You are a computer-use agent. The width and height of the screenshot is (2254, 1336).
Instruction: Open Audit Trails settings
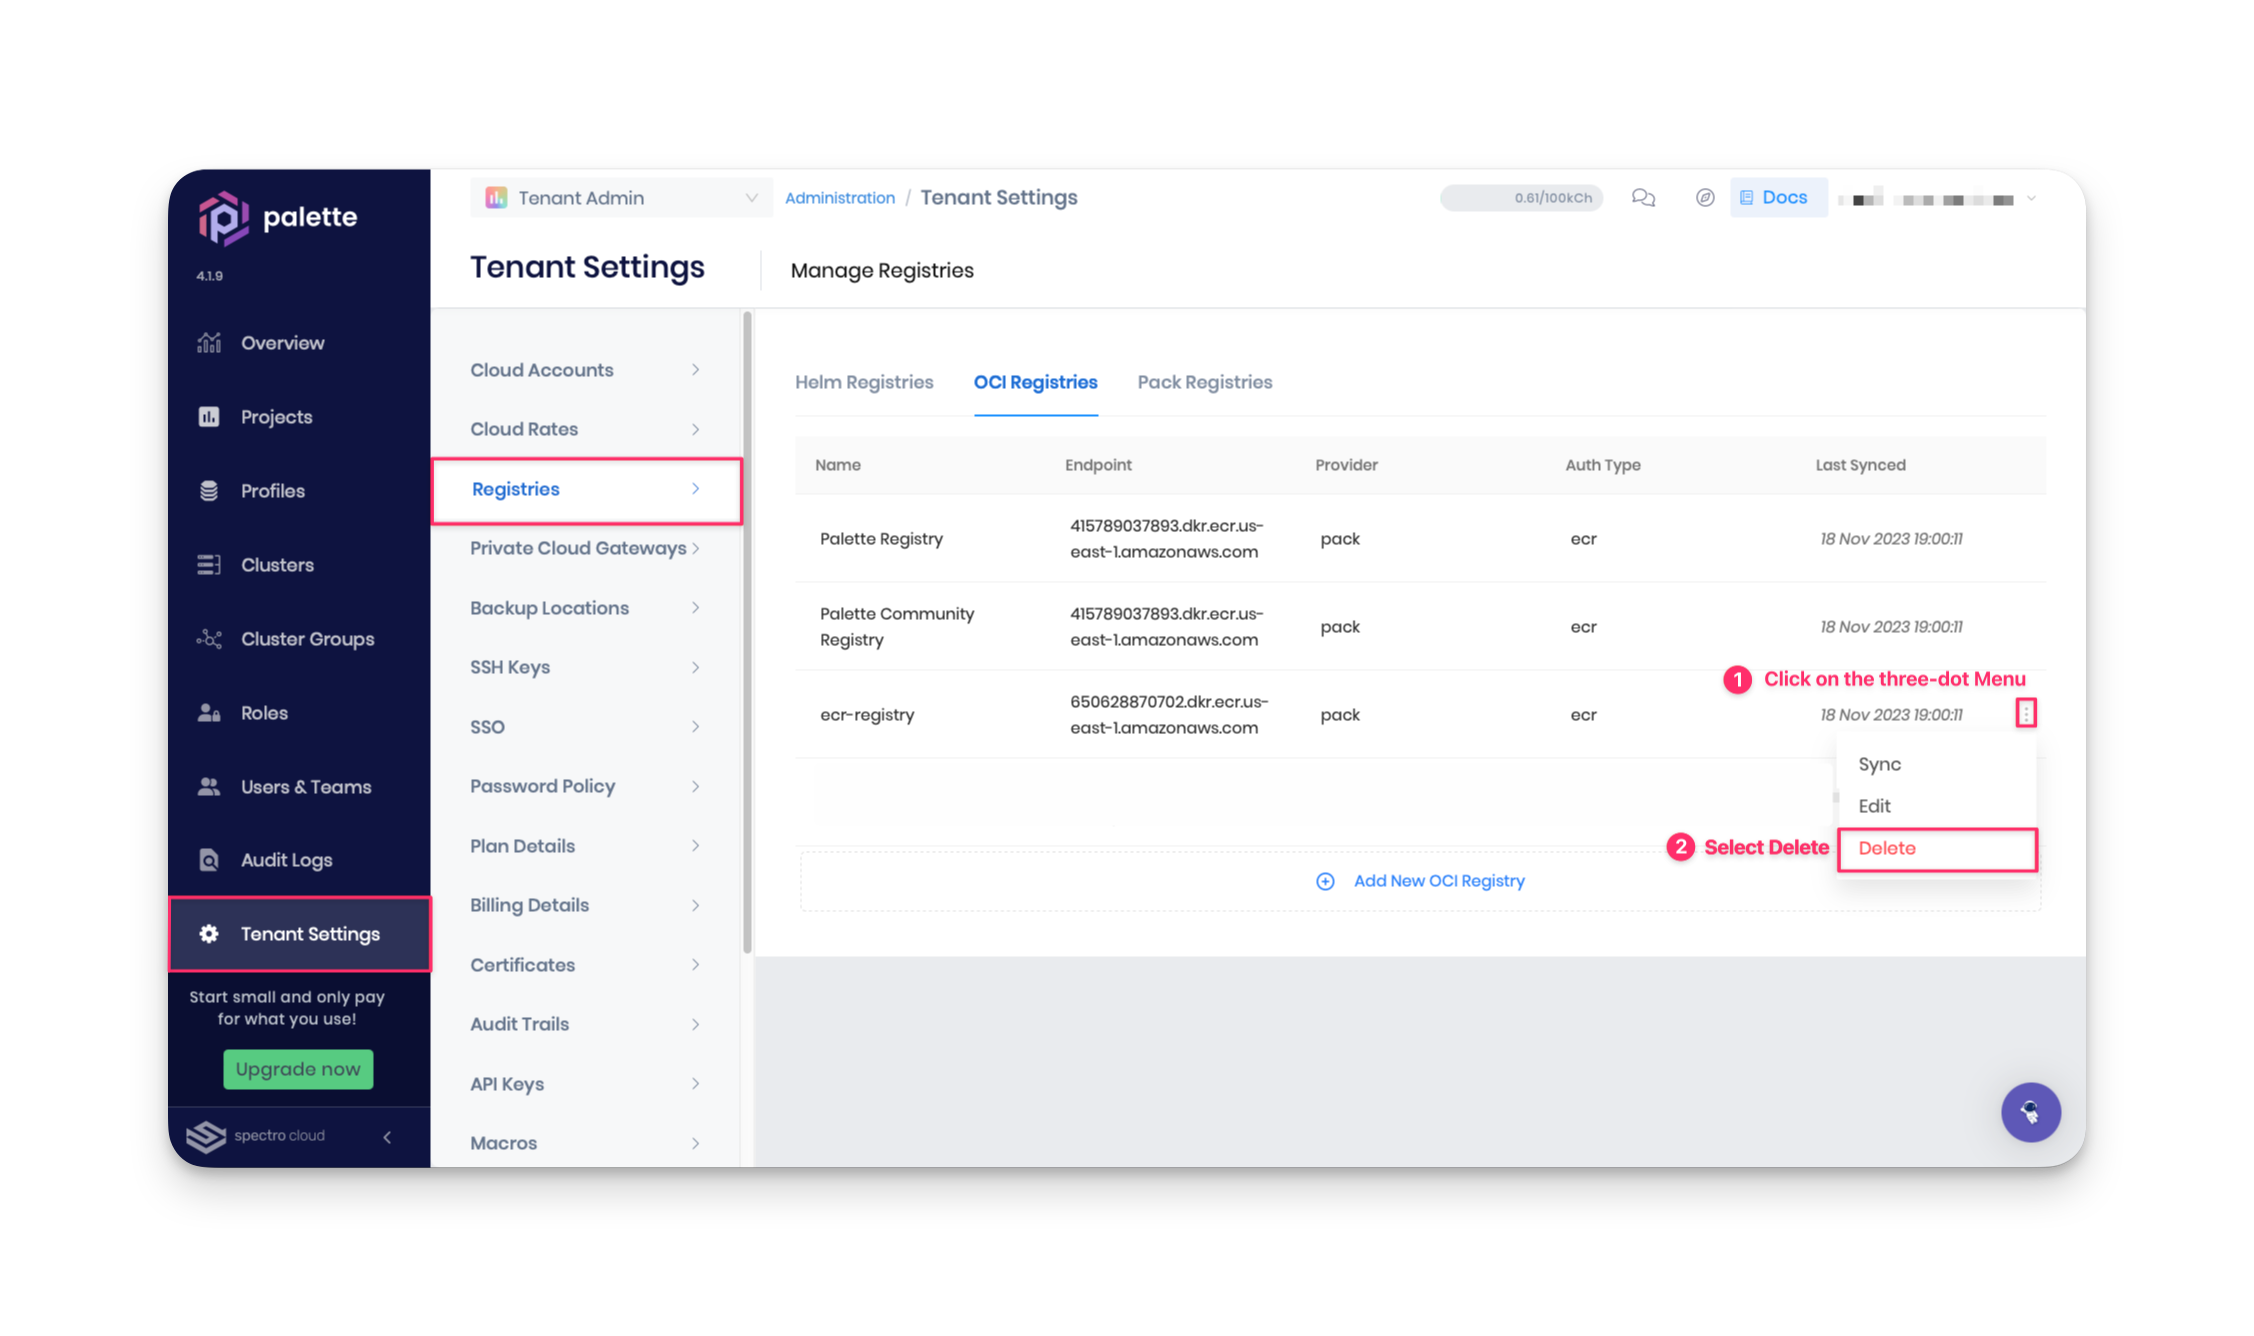[586, 1024]
